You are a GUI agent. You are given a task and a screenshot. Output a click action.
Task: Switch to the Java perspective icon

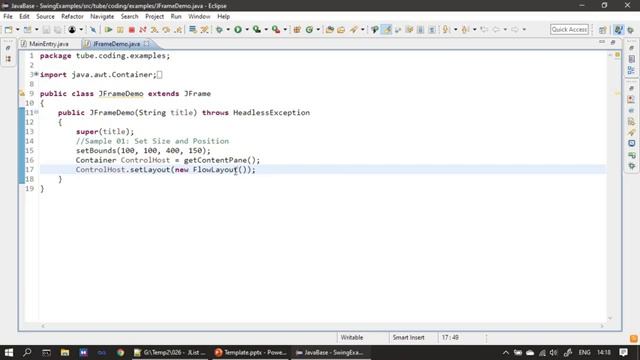tap(619, 30)
